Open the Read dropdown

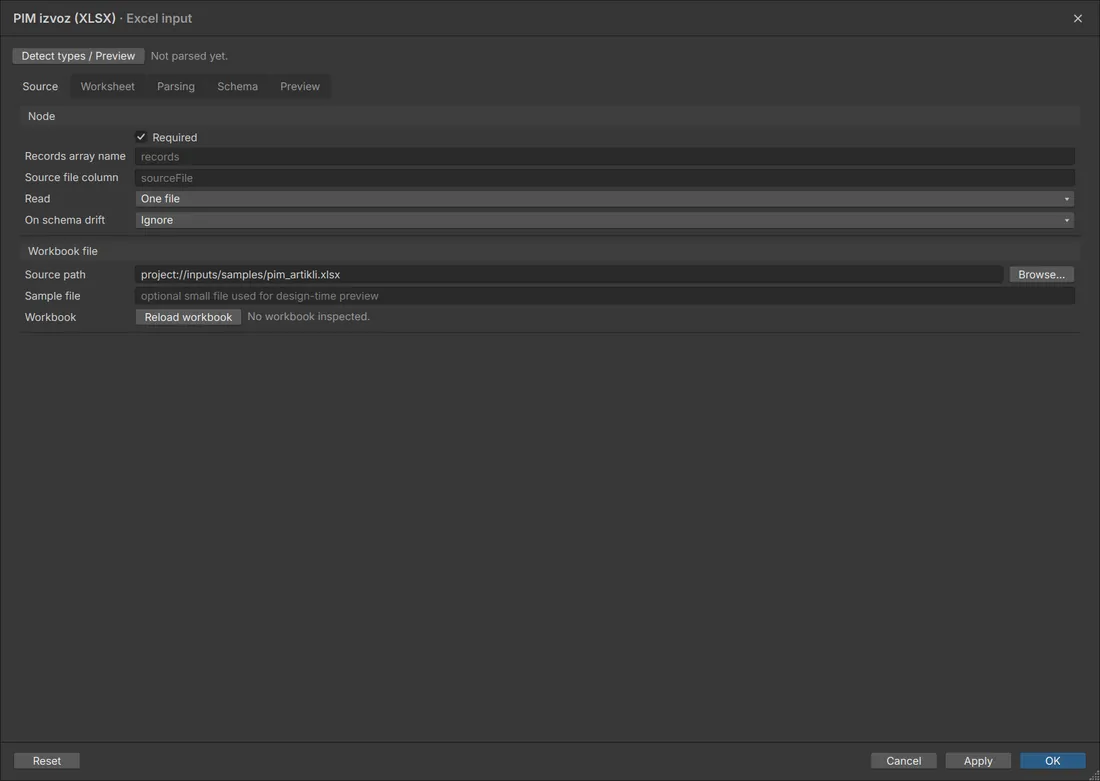(x=604, y=199)
